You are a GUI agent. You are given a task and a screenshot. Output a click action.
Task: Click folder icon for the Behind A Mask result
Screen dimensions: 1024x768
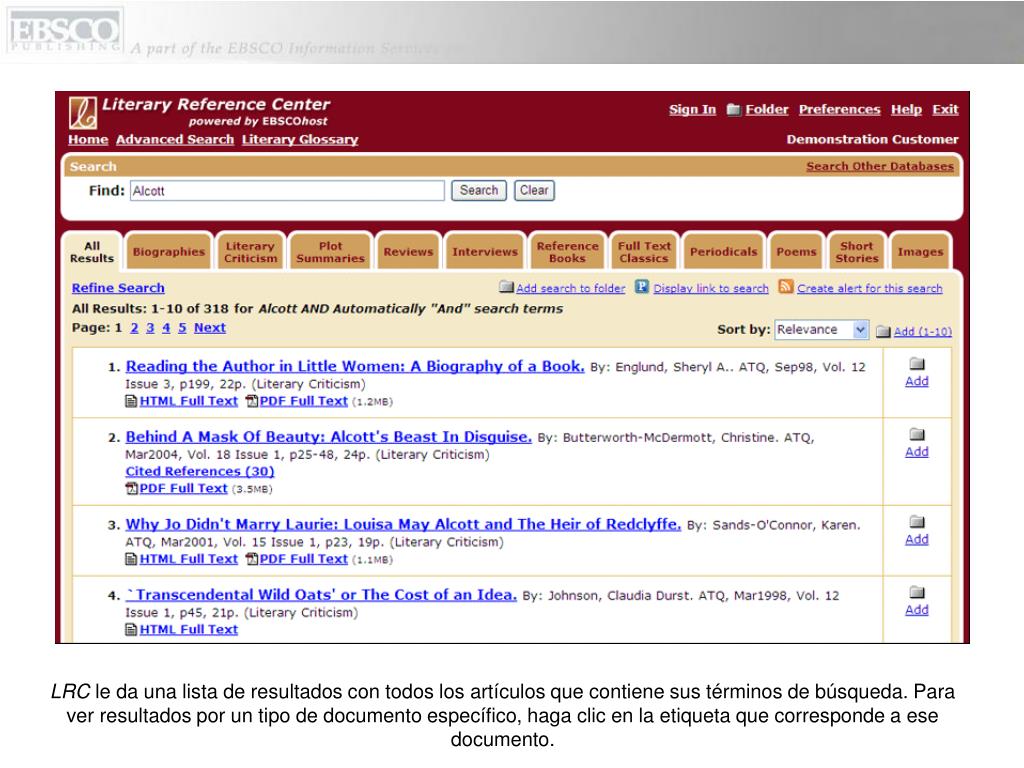[917, 434]
